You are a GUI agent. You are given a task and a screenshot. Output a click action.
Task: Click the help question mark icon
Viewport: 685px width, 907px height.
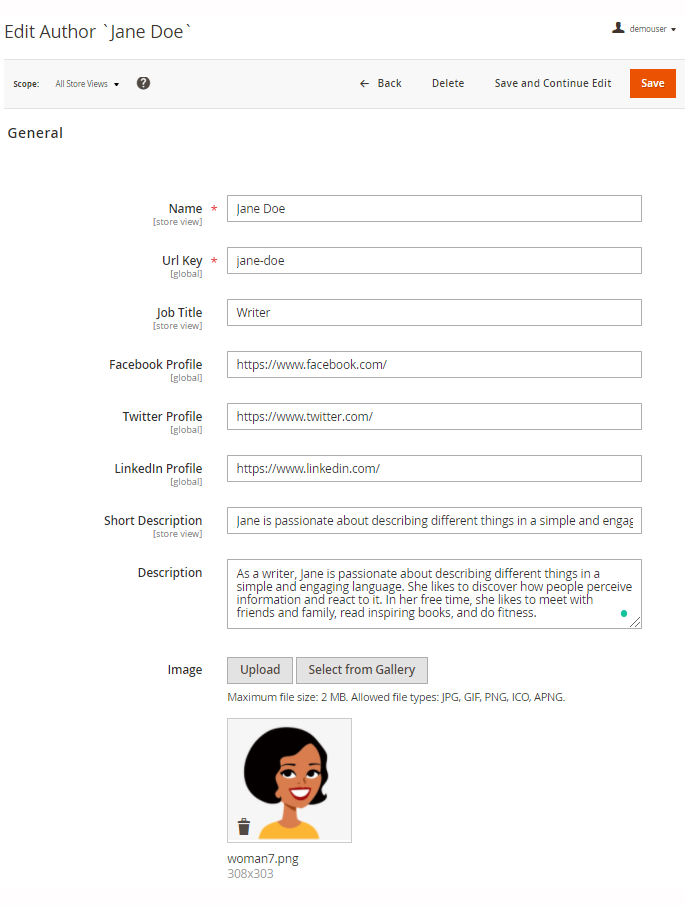click(143, 83)
